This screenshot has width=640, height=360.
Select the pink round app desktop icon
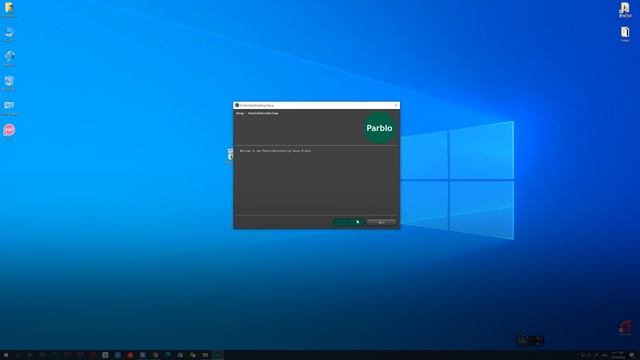9,131
